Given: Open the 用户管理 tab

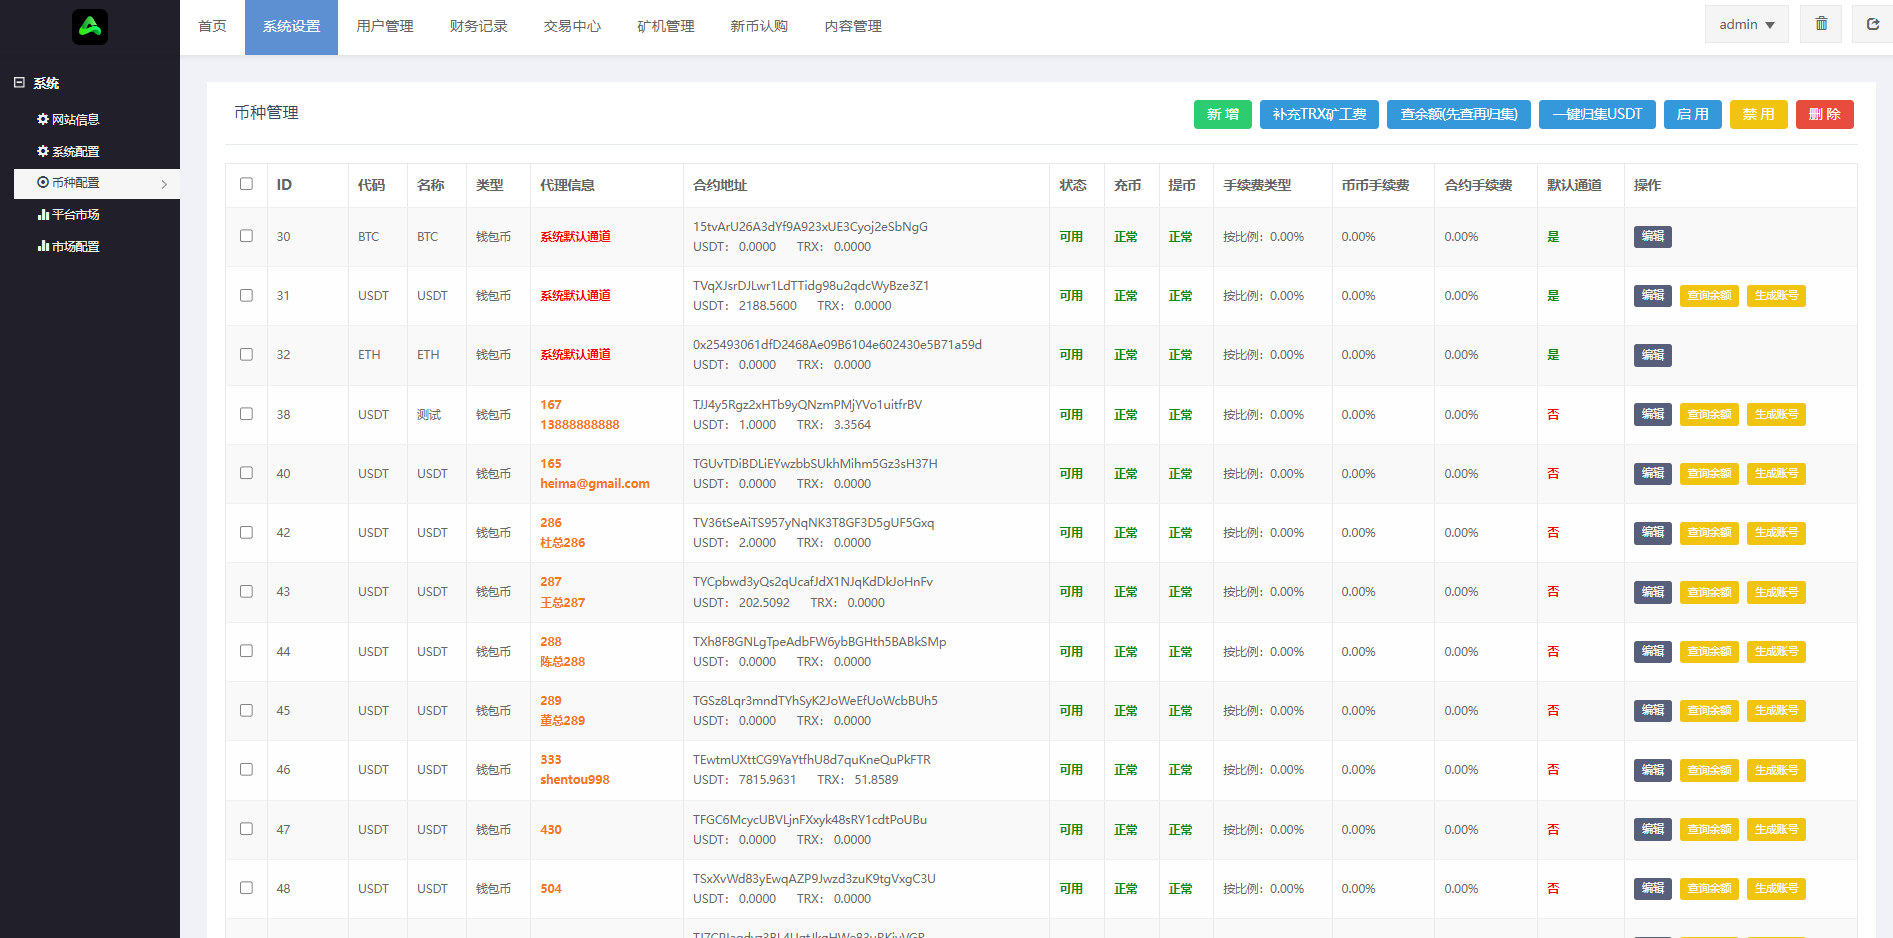Looking at the screenshot, I should [385, 26].
